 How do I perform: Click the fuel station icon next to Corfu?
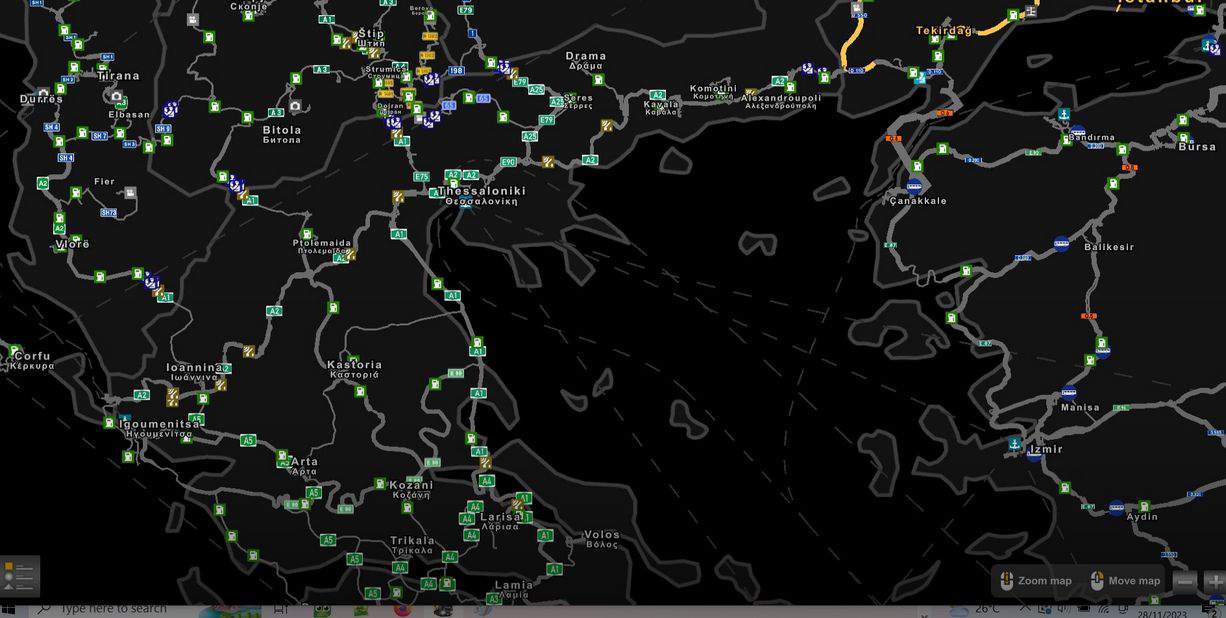click(13, 351)
